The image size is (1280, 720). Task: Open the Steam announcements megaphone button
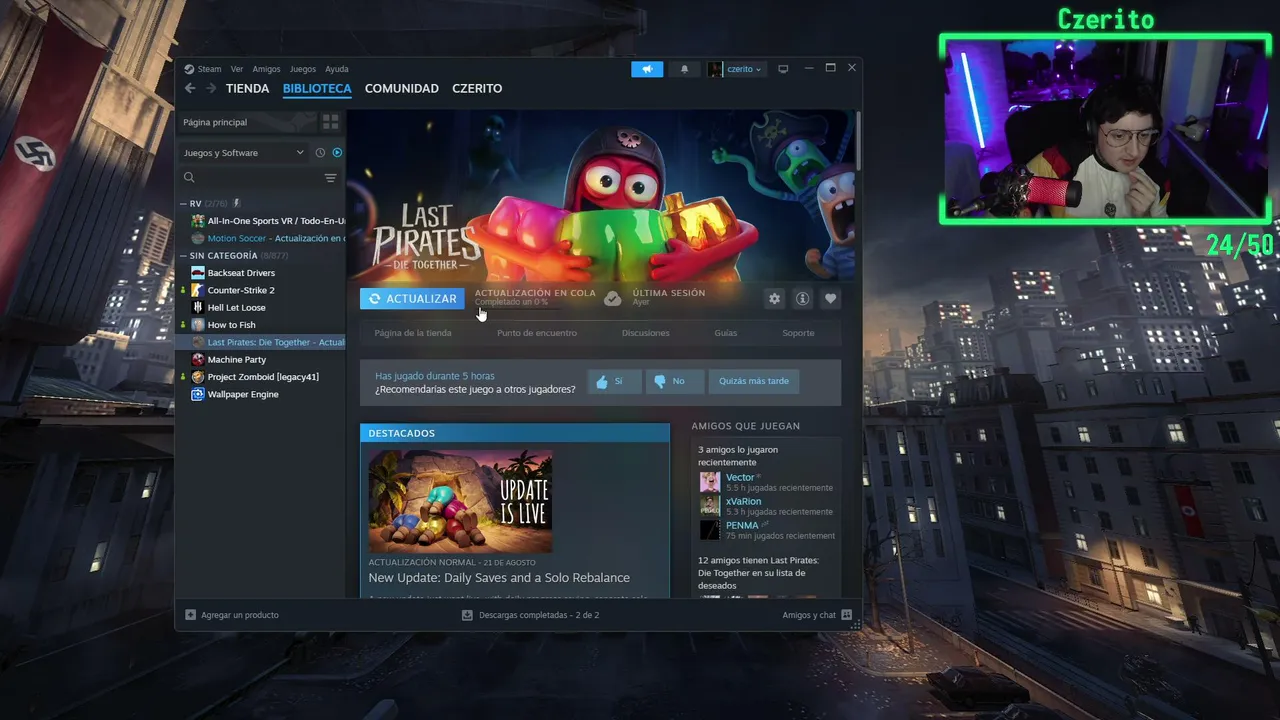pos(647,69)
